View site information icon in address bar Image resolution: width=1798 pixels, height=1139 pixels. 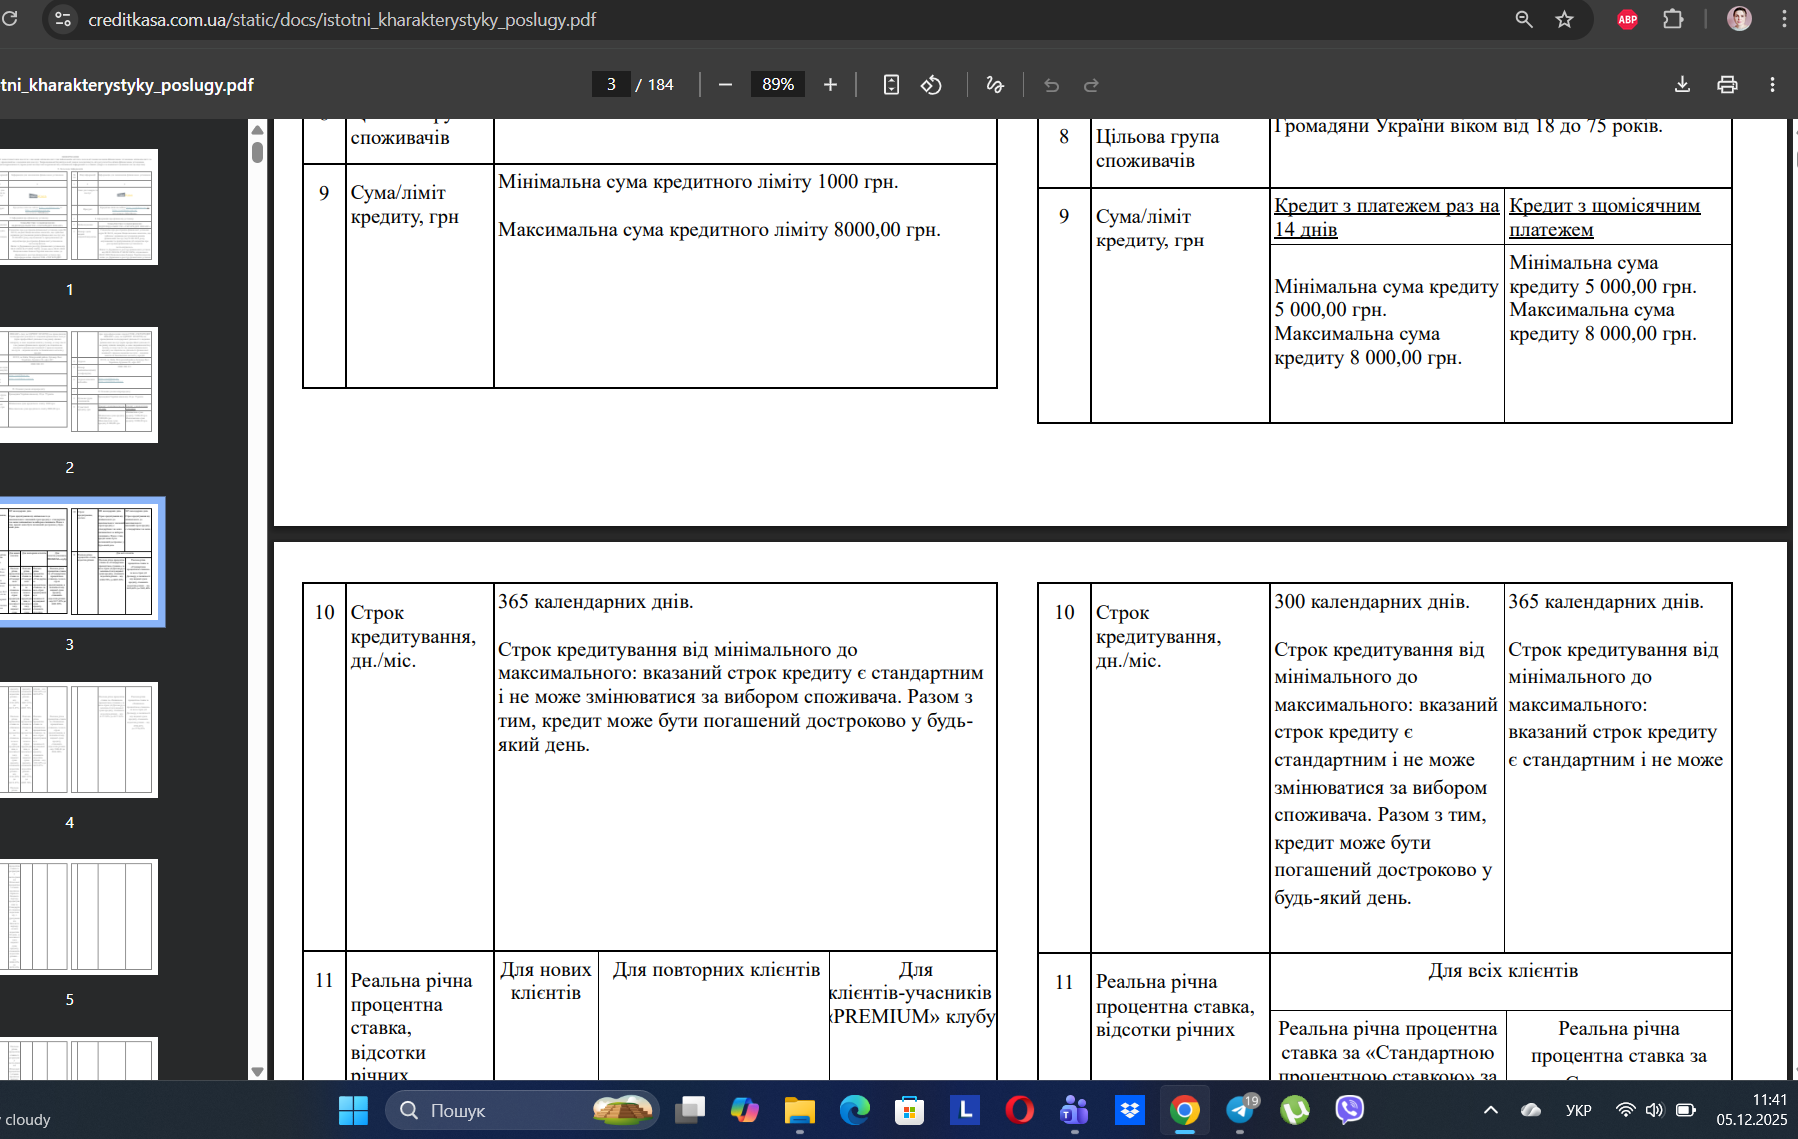pos(63,19)
